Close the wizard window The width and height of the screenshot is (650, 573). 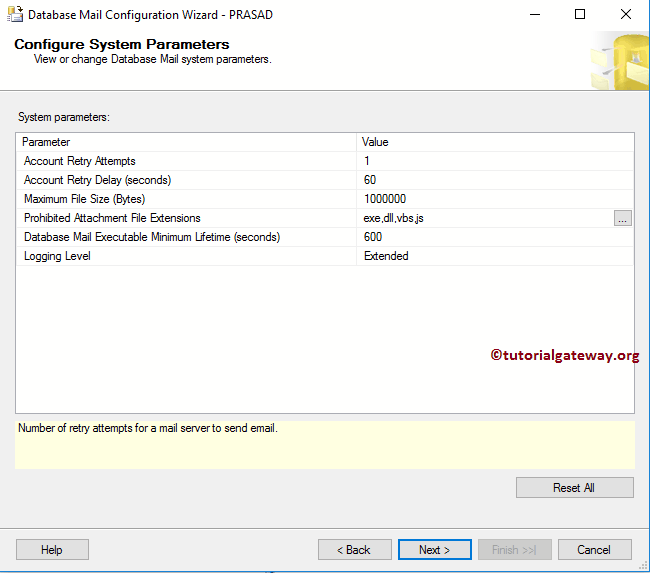pyautogui.click(x=626, y=15)
